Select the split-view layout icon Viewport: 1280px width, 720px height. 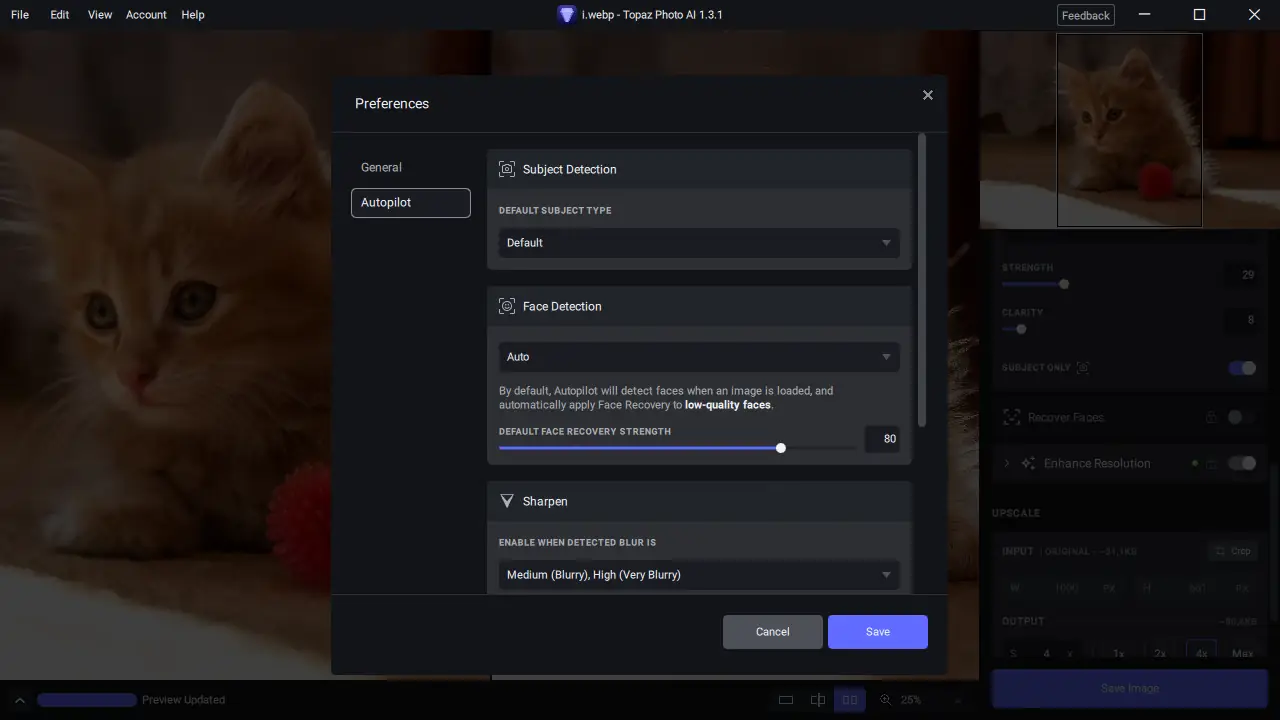coord(818,700)
